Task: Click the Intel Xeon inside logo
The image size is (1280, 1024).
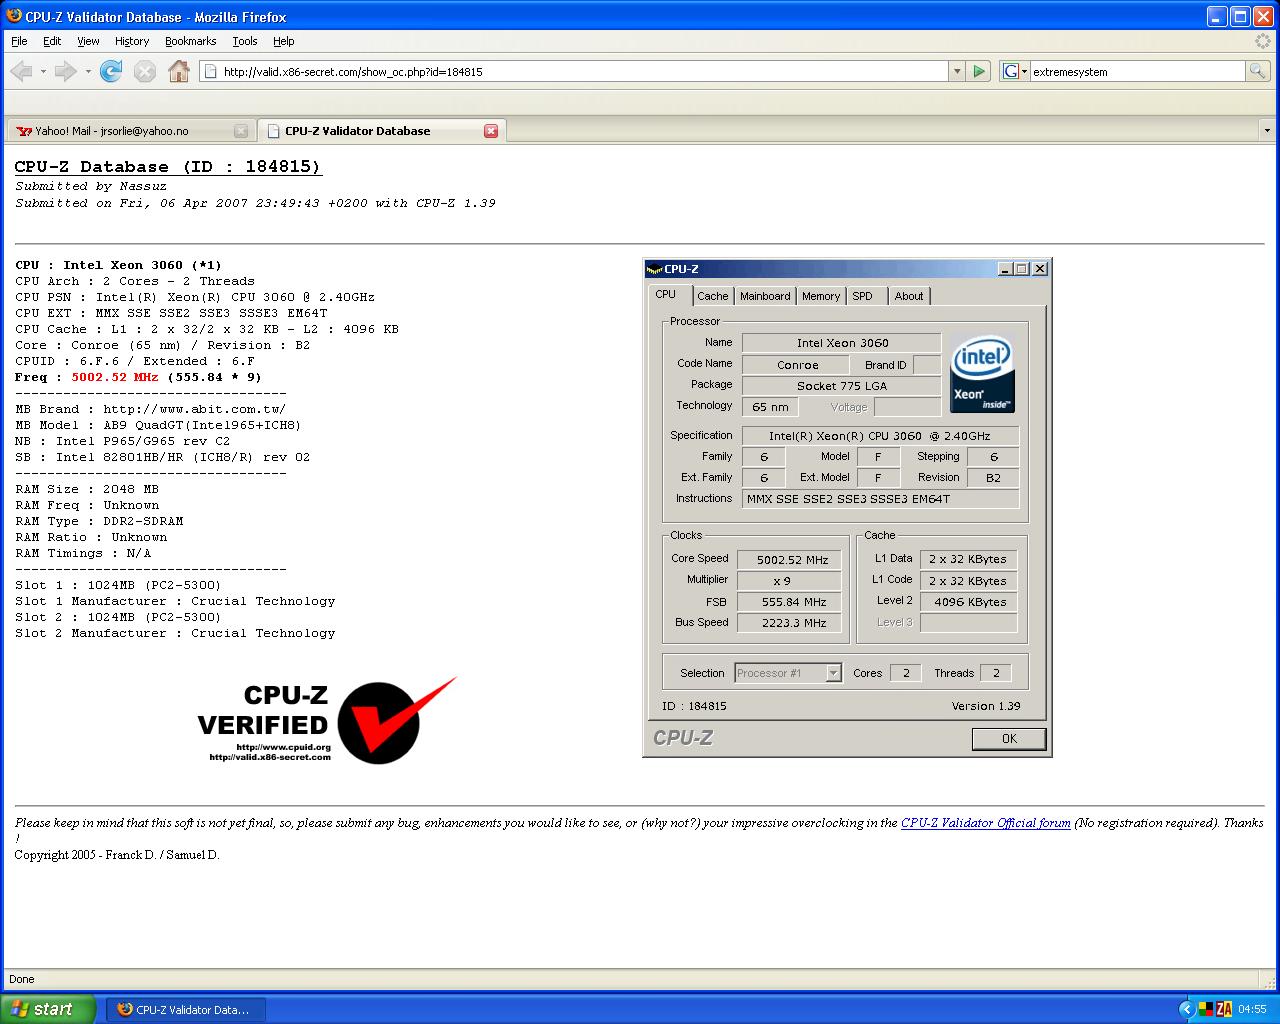Action: pyautogui.click(x=982, y=373)
